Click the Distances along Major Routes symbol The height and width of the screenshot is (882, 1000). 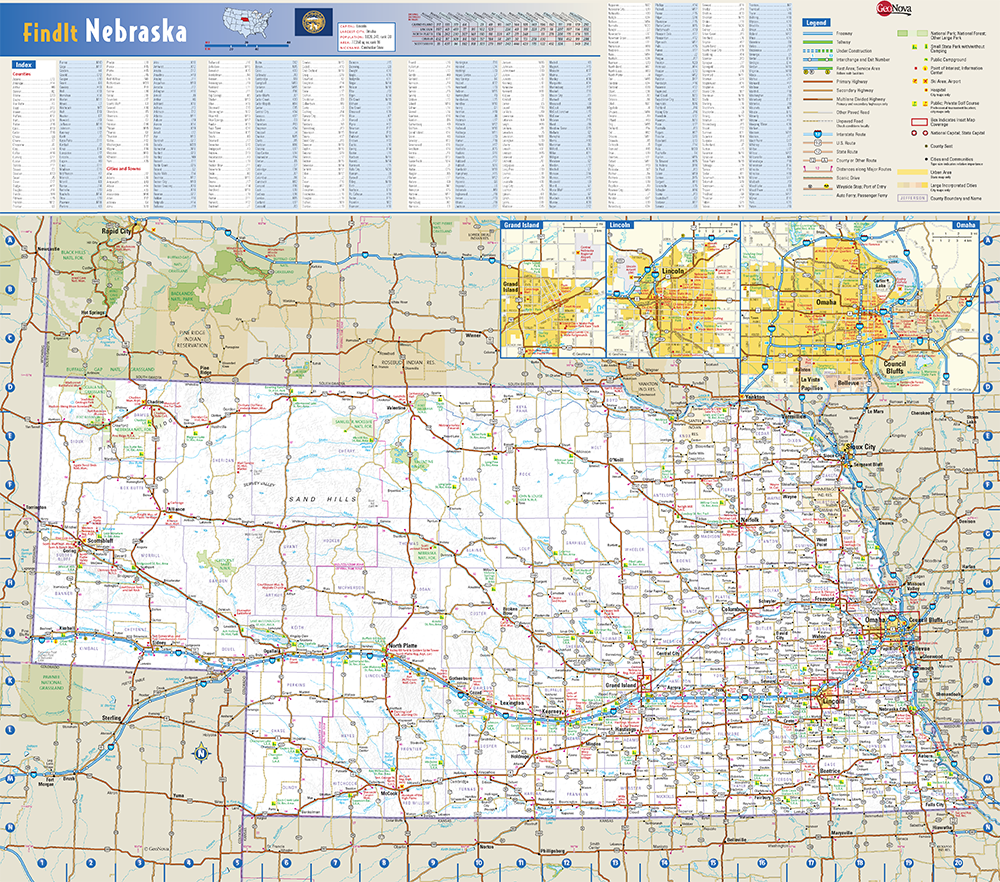coord(818,169)
